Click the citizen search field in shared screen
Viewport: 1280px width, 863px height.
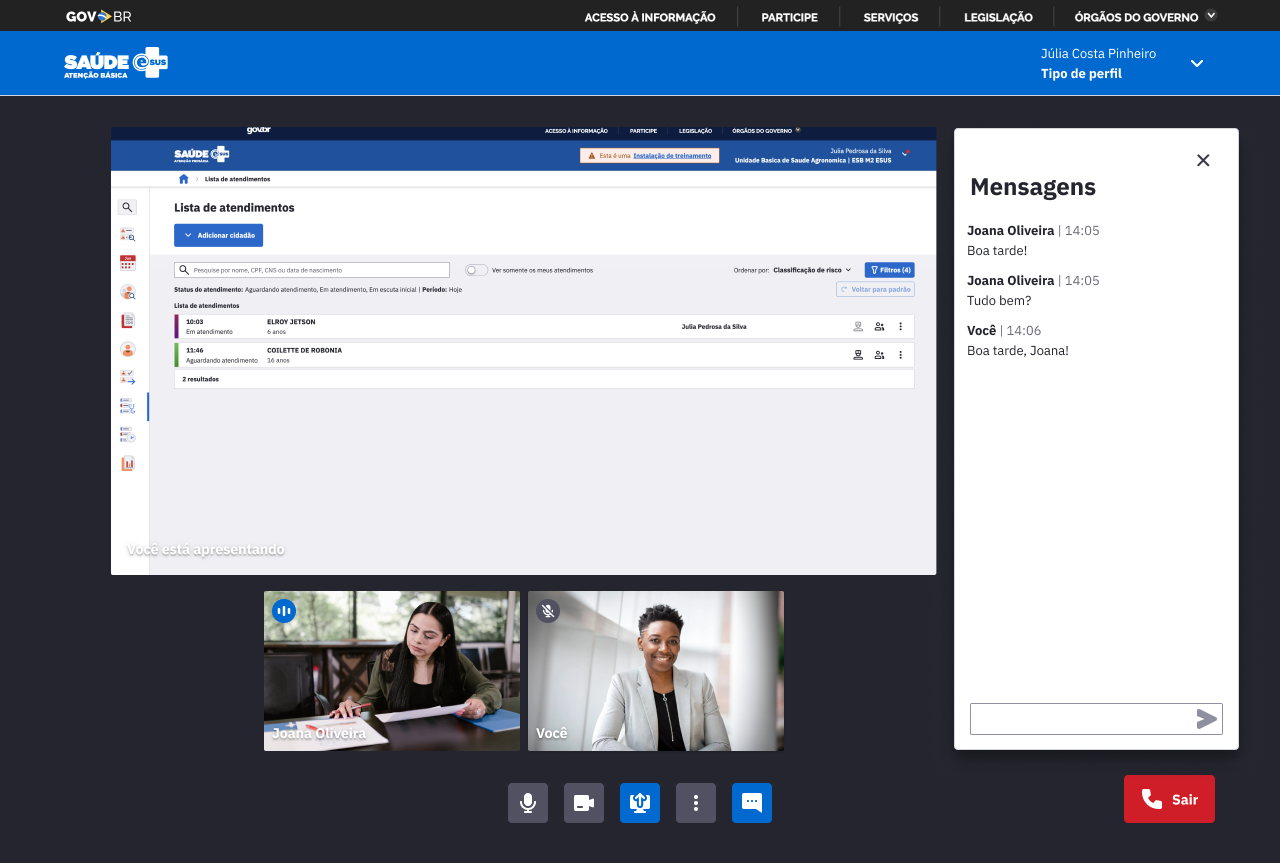click(312, 270)
